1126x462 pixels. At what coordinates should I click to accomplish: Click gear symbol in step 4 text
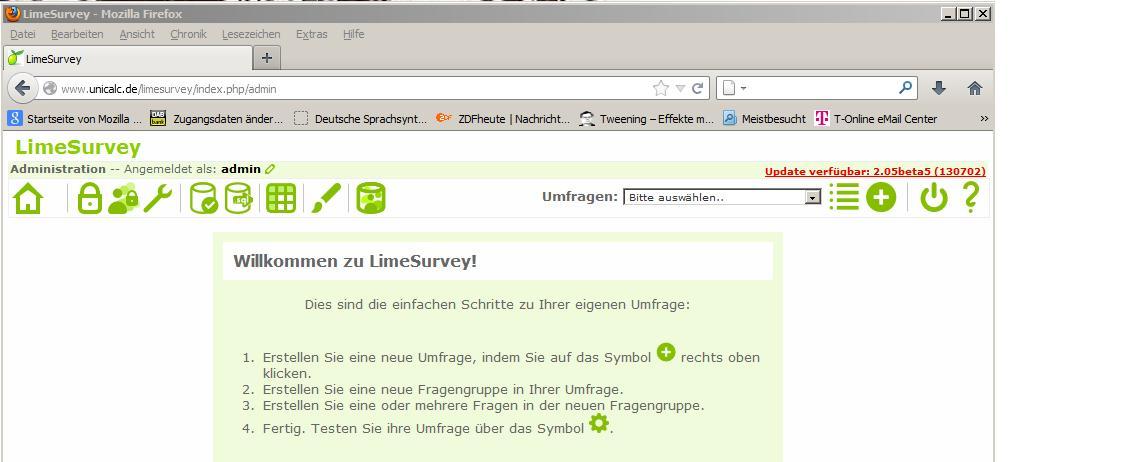coord(599,423)
